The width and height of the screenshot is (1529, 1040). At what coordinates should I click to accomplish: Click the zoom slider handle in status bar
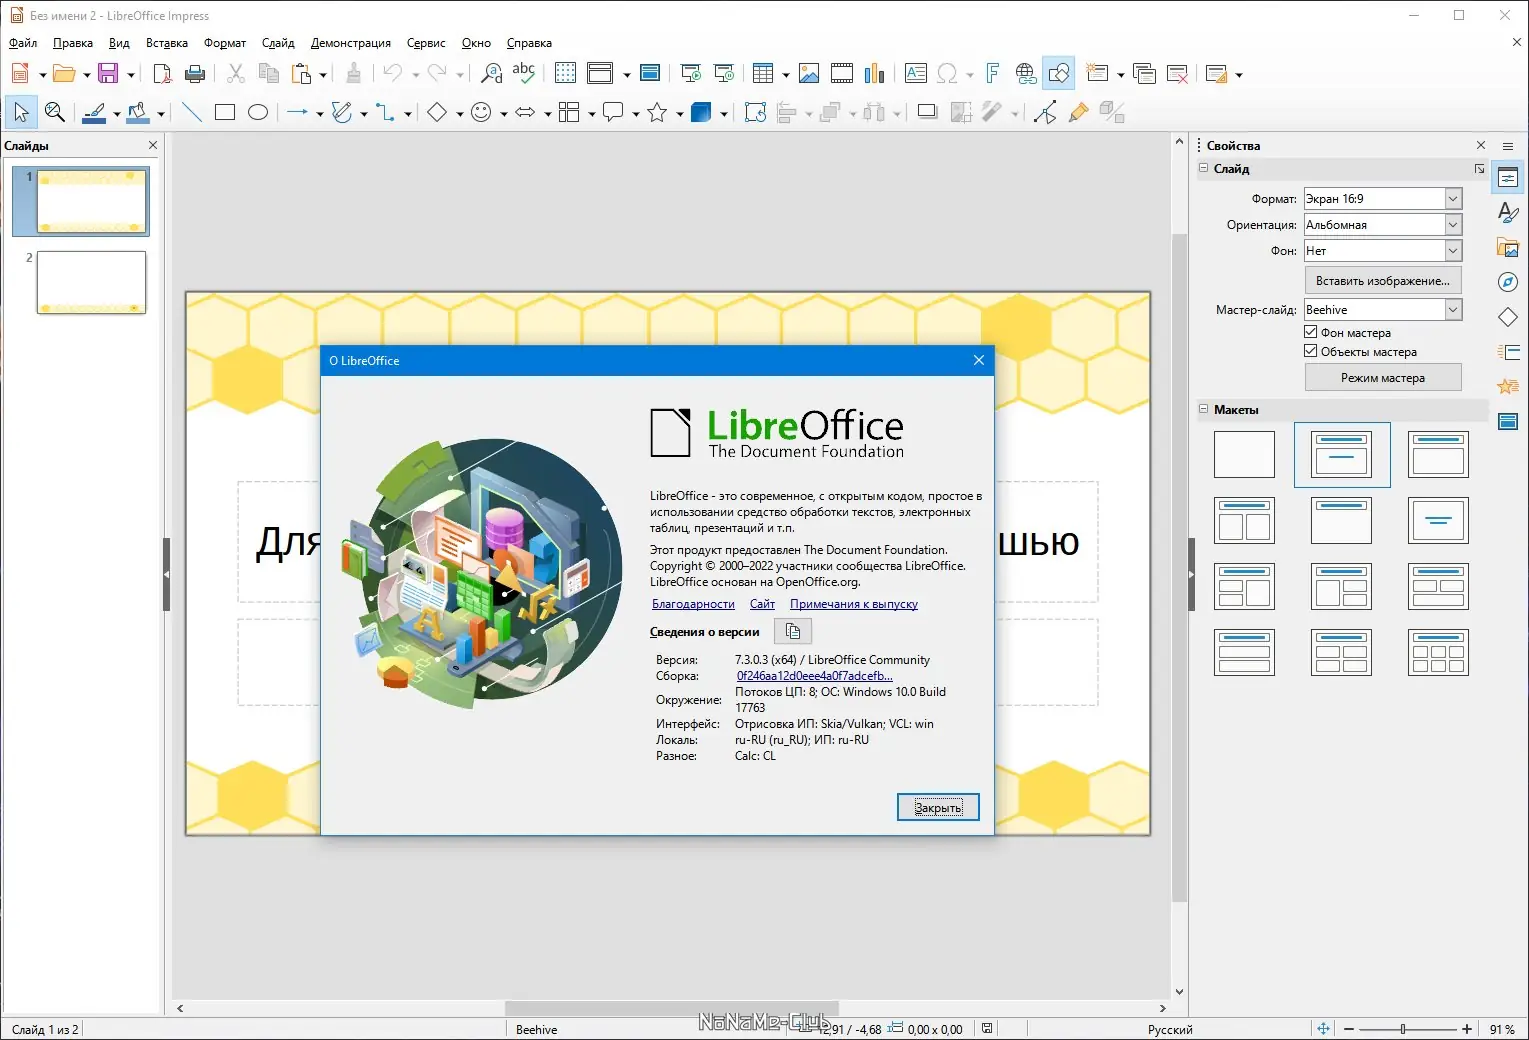tap(1403, 1029)
